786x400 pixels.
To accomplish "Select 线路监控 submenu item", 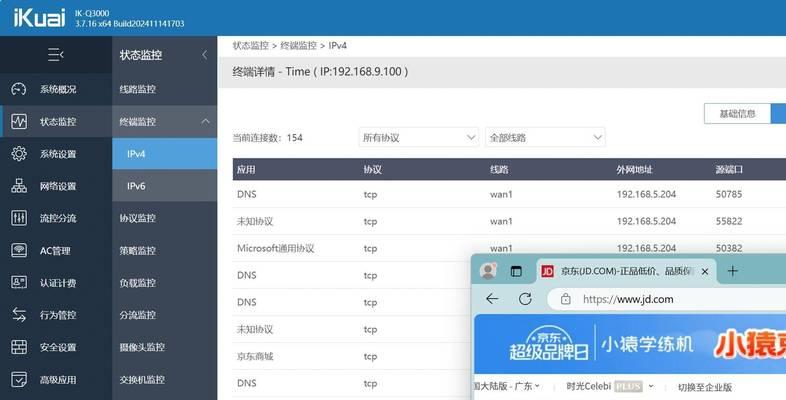I will (137, 89).
